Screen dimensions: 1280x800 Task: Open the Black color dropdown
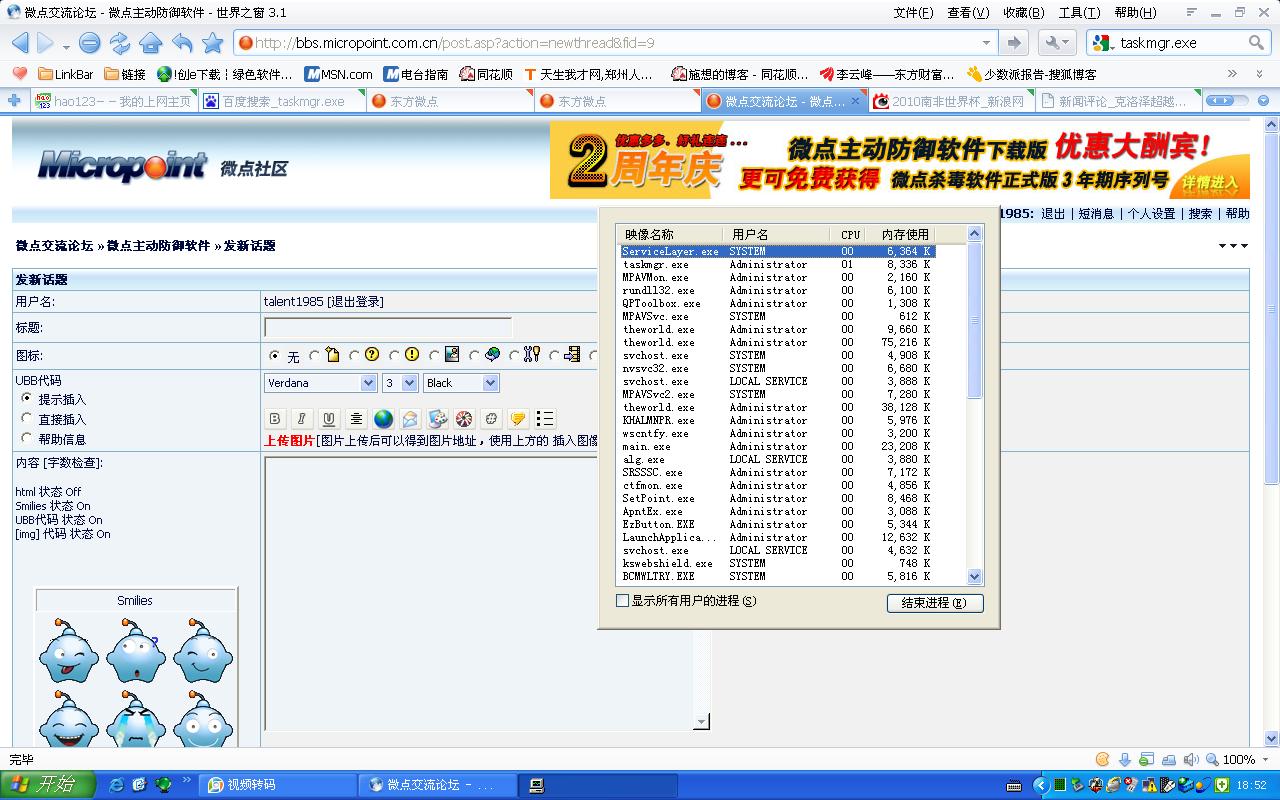tap(461, 383)
